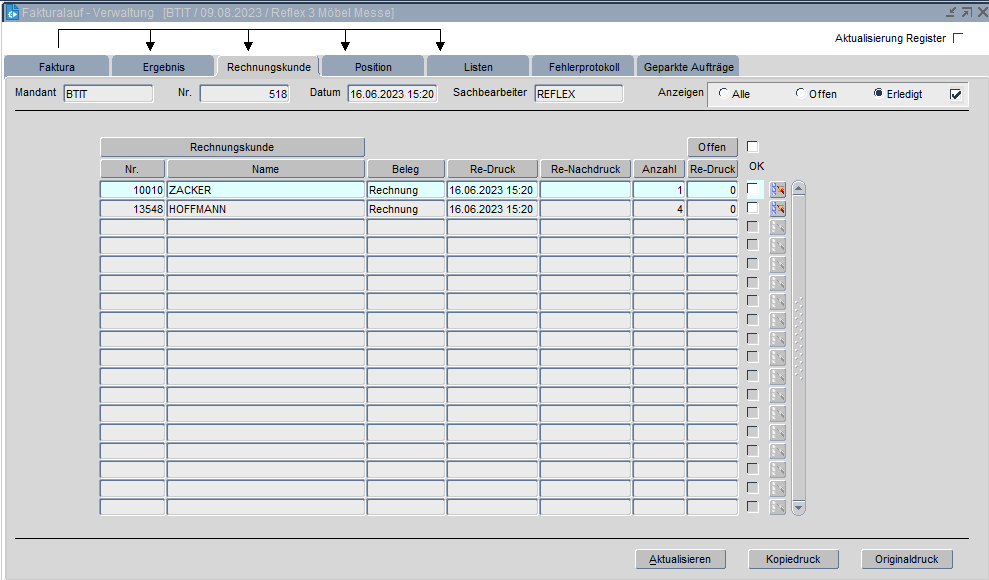Choose the Offen radio option under Anzeigen
This screenshot has width=989, height=580.
(x=800, y=94)
